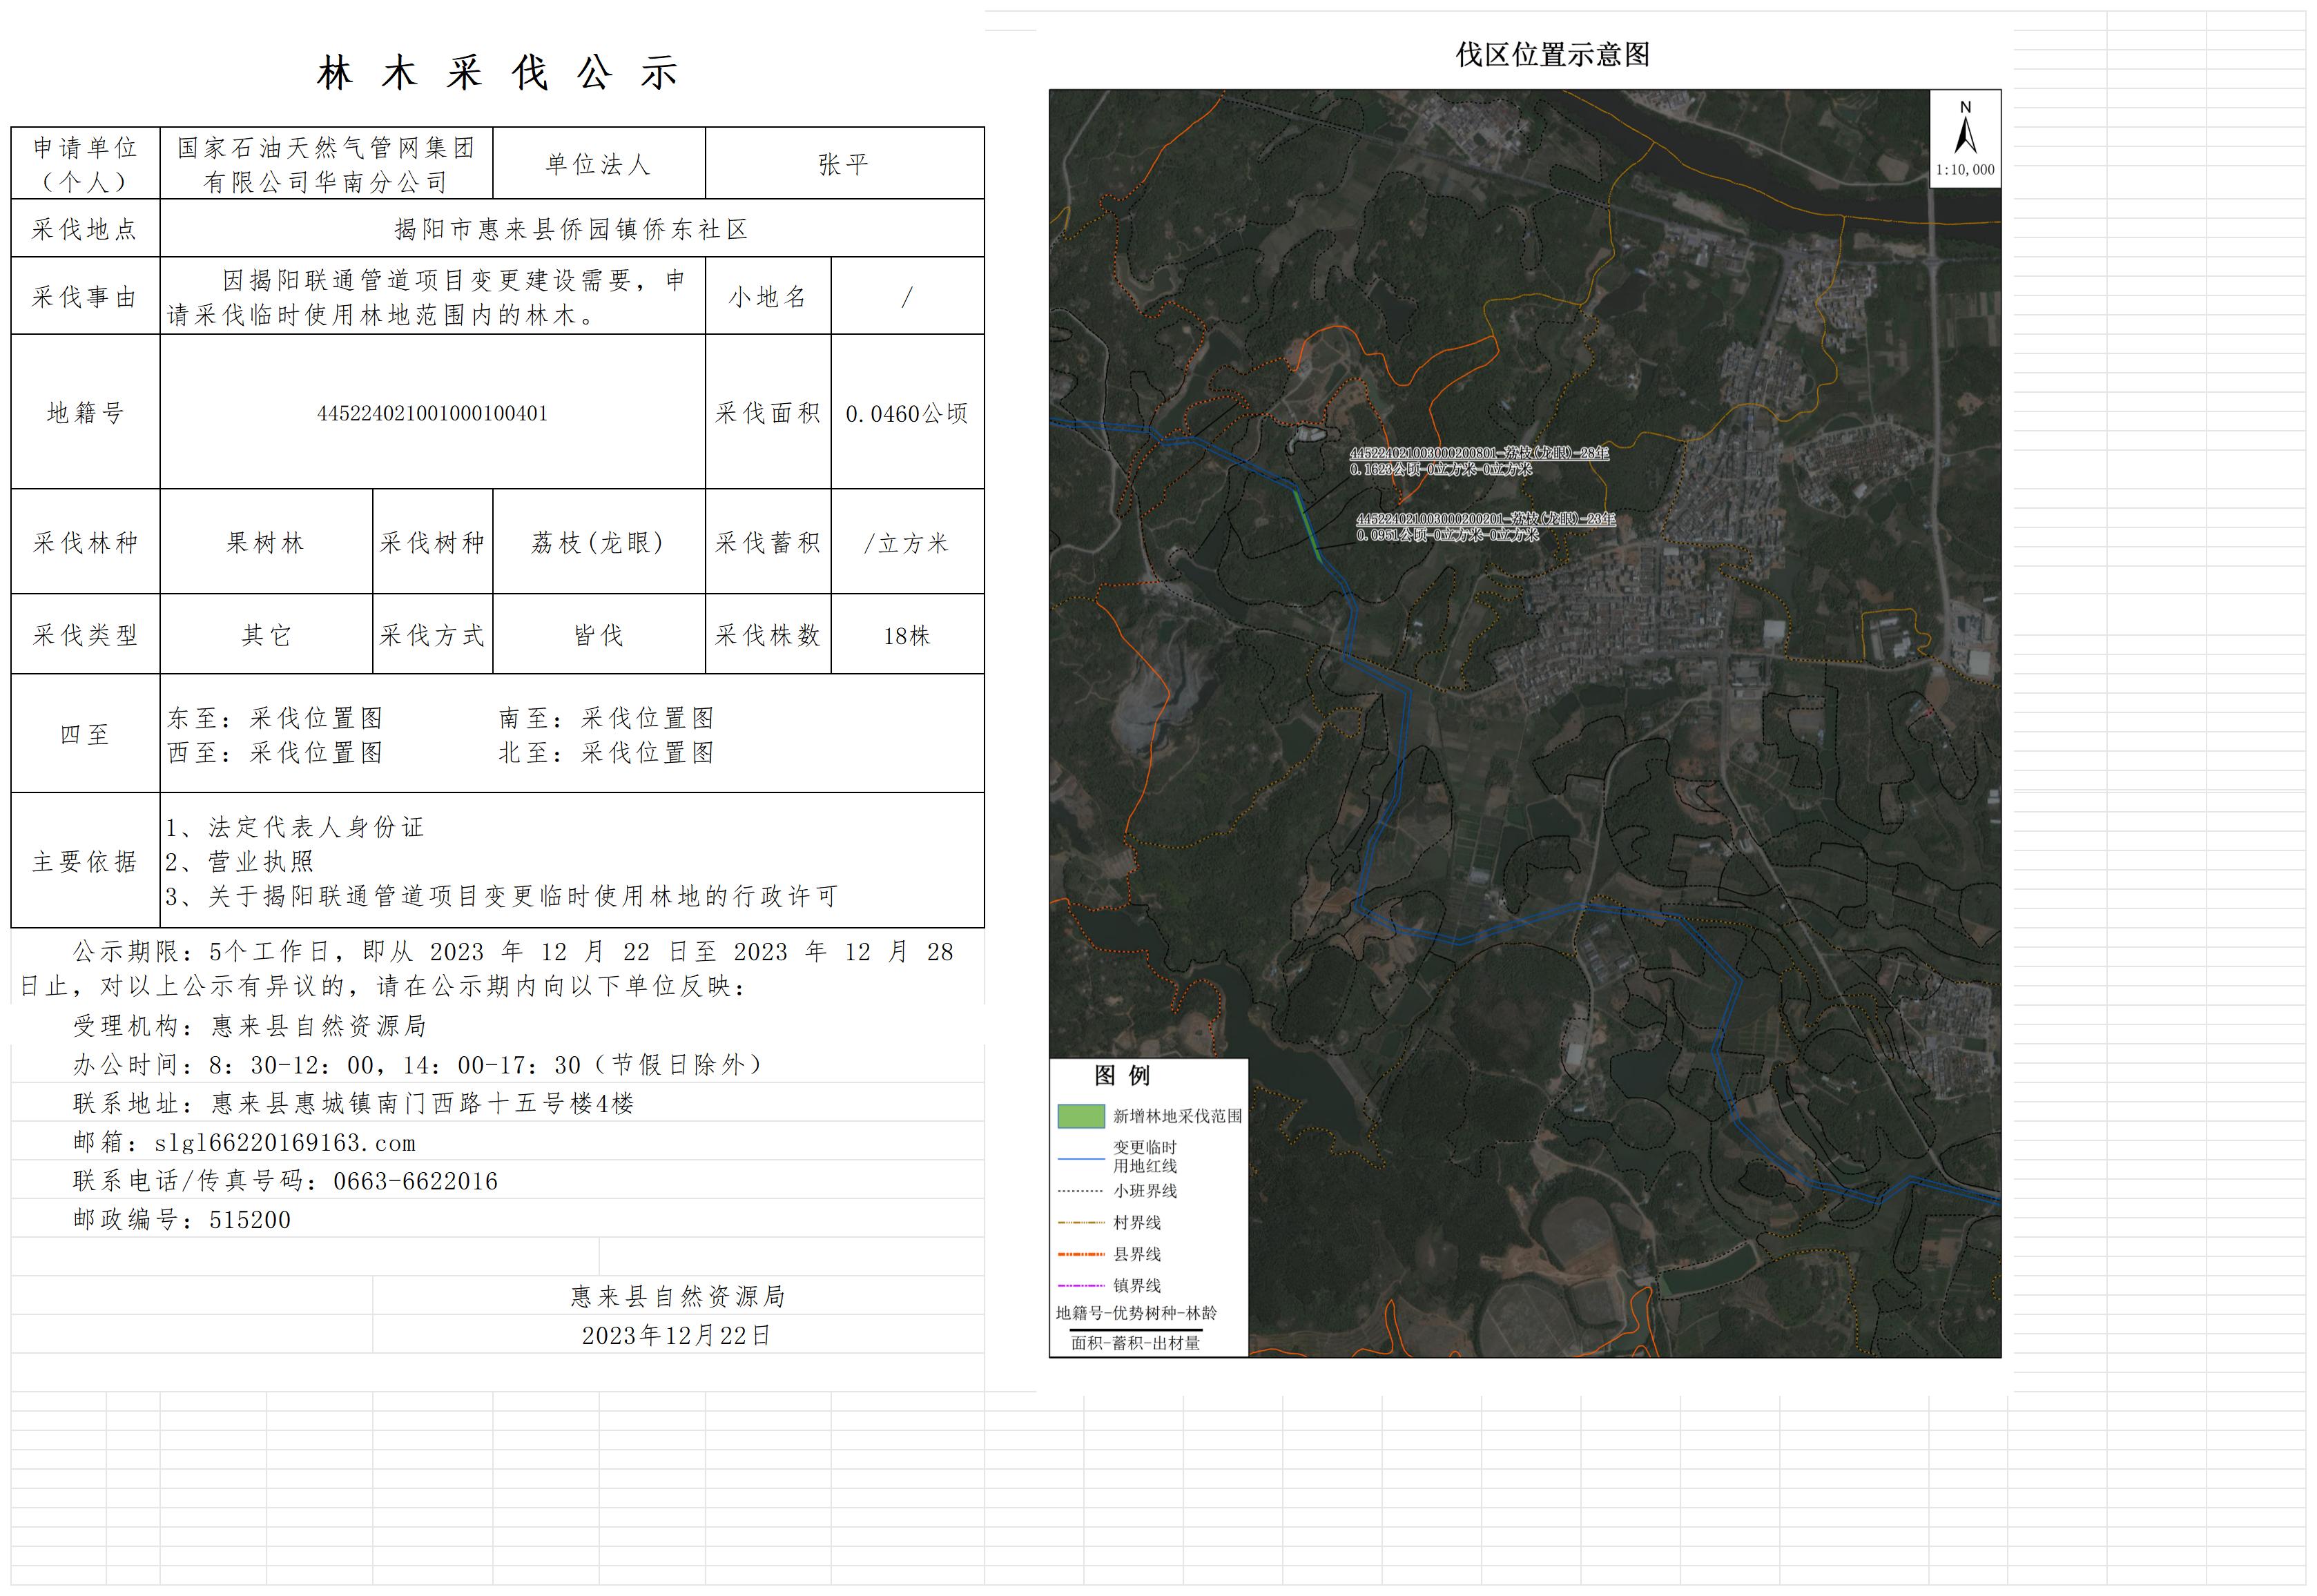Click the 地籍号 value 445224021001000100401 cell

click(x=432, y=413)
